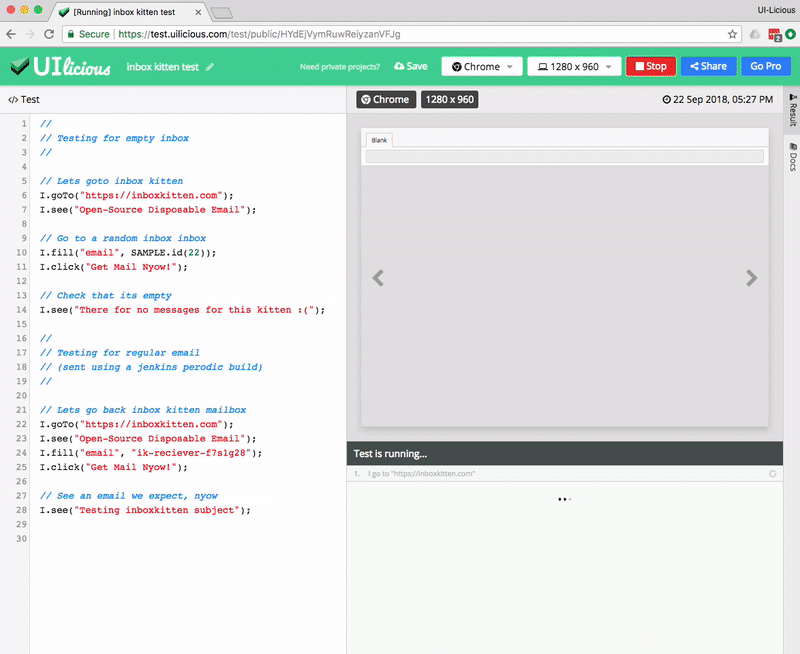Screen dimensions: 800x654
Task: Click the 'inbox kitten test' title
Action: pos(162,67)
